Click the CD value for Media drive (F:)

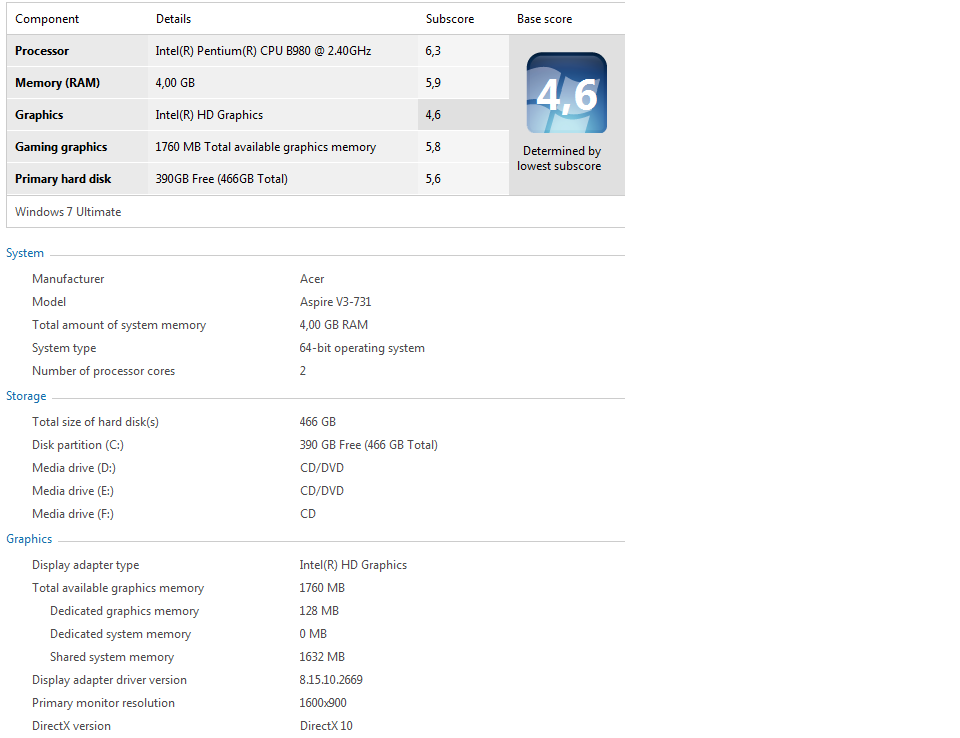pos(308,514)
